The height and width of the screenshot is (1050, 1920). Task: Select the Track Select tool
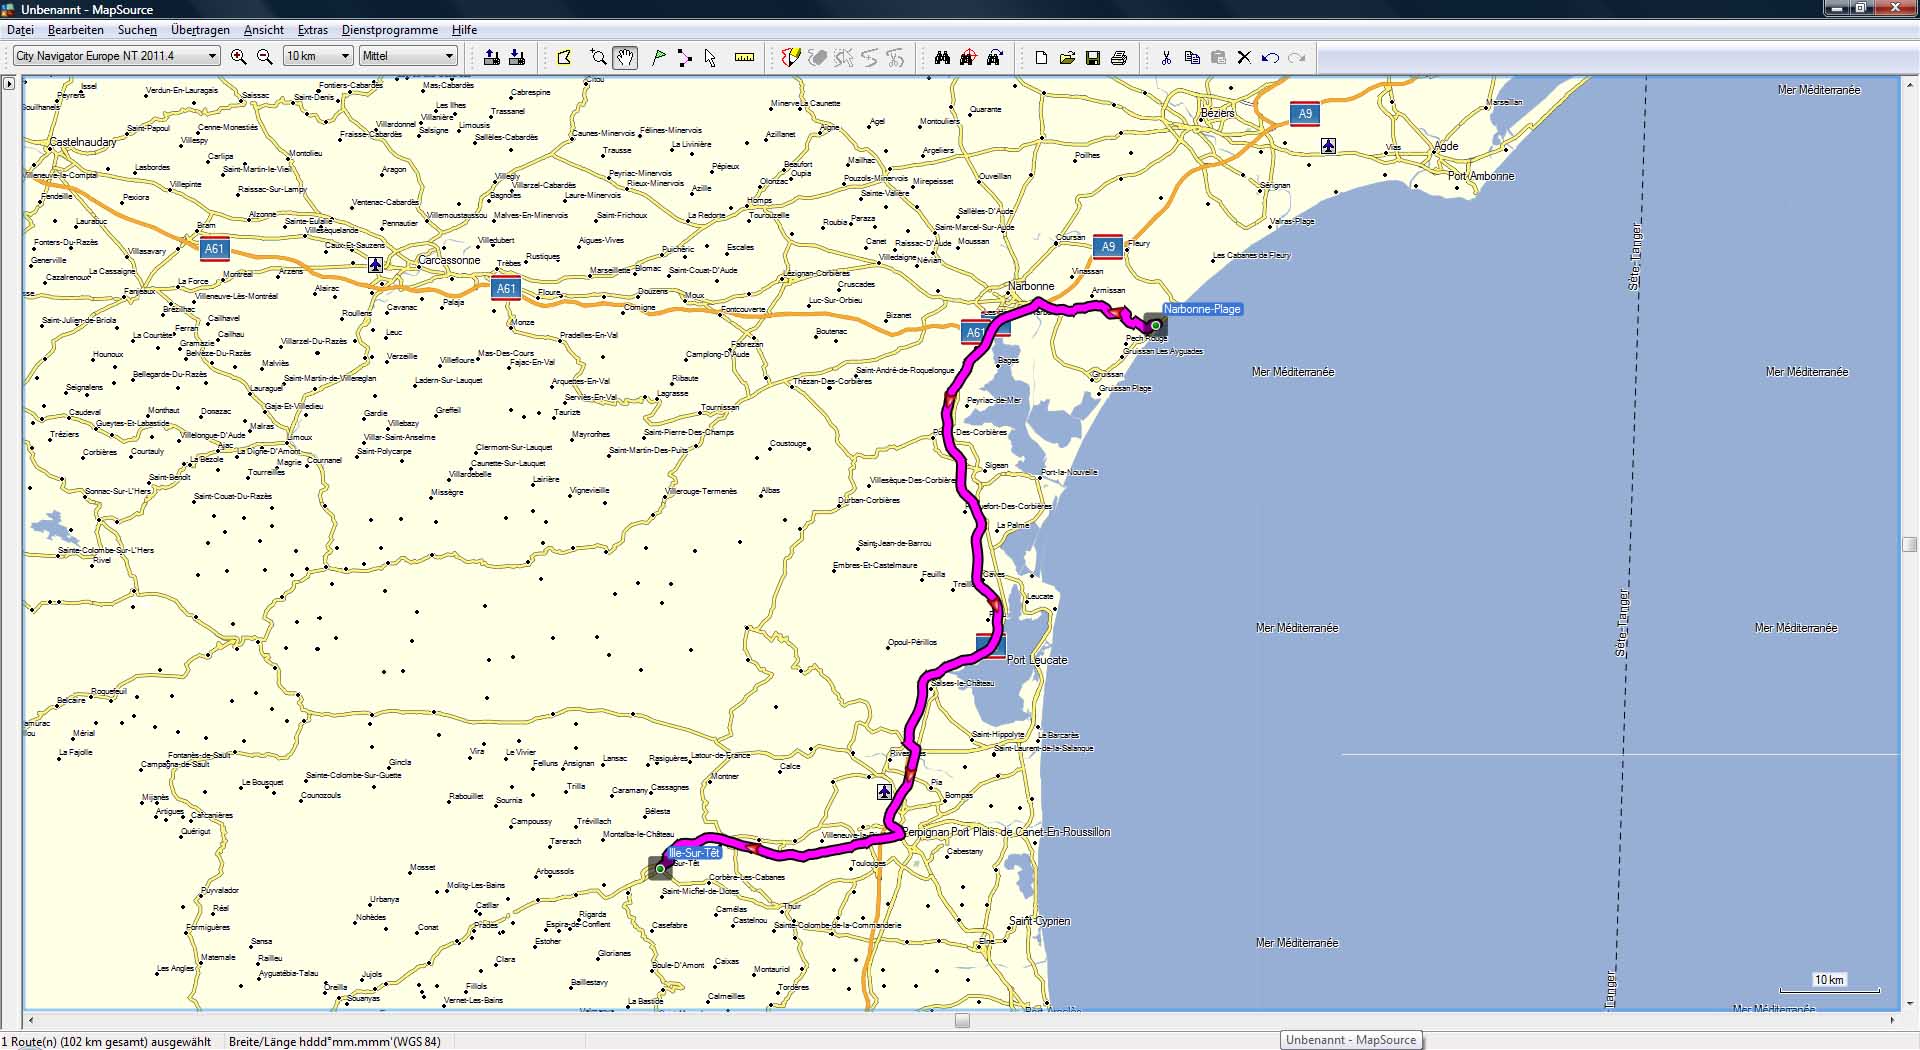pos(843,57)
